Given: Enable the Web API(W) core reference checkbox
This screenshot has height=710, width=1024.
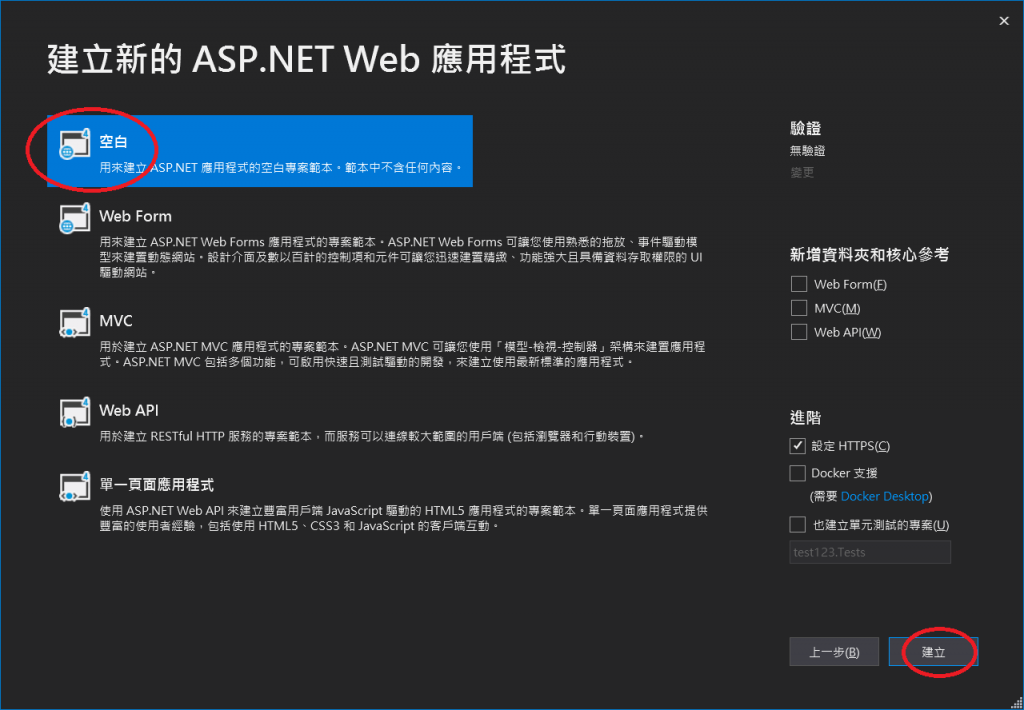Looking at the screenshot, I should click(x=799, y=332).
